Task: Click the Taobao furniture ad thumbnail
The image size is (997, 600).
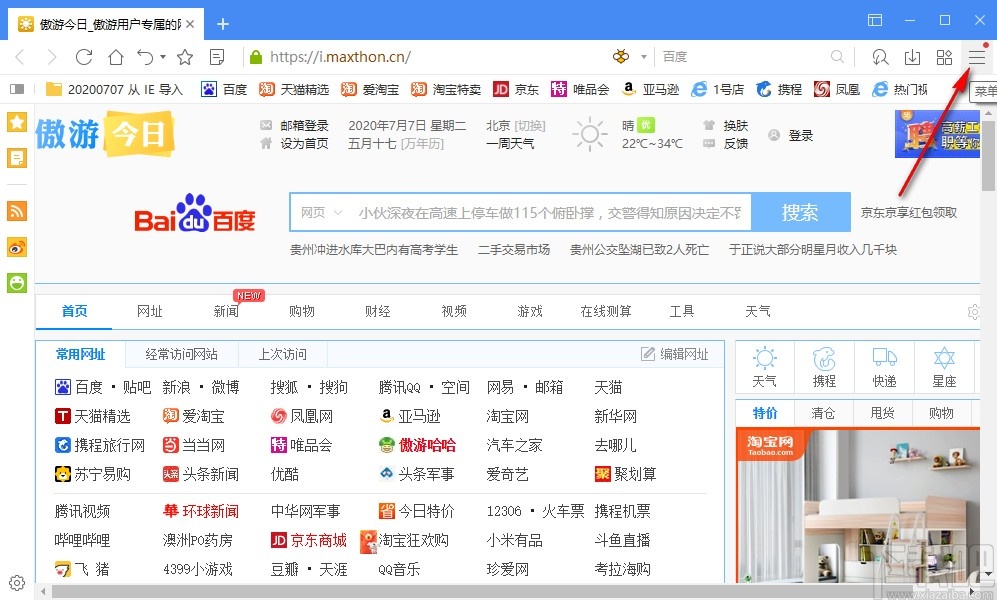Action: coord(858,505)
